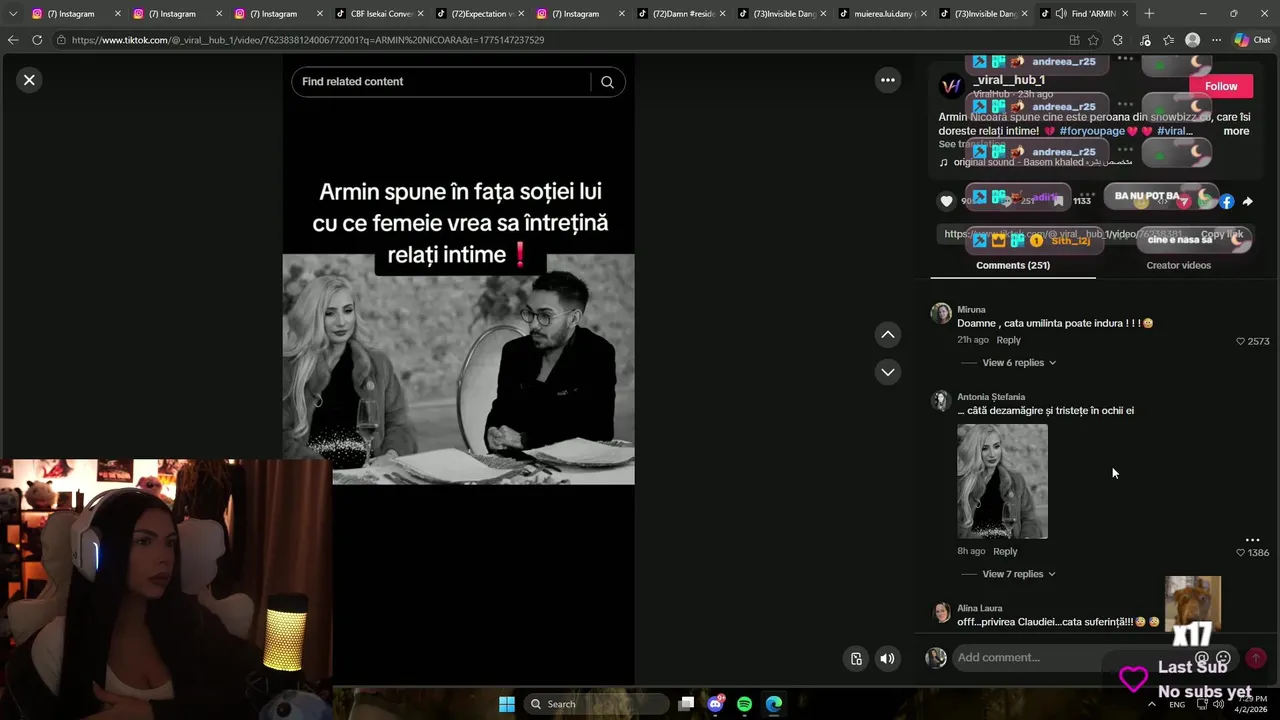Reply to Antonia Ștefania's comment
This screenshot has height=720, width=1280.
coord(1005,551)
